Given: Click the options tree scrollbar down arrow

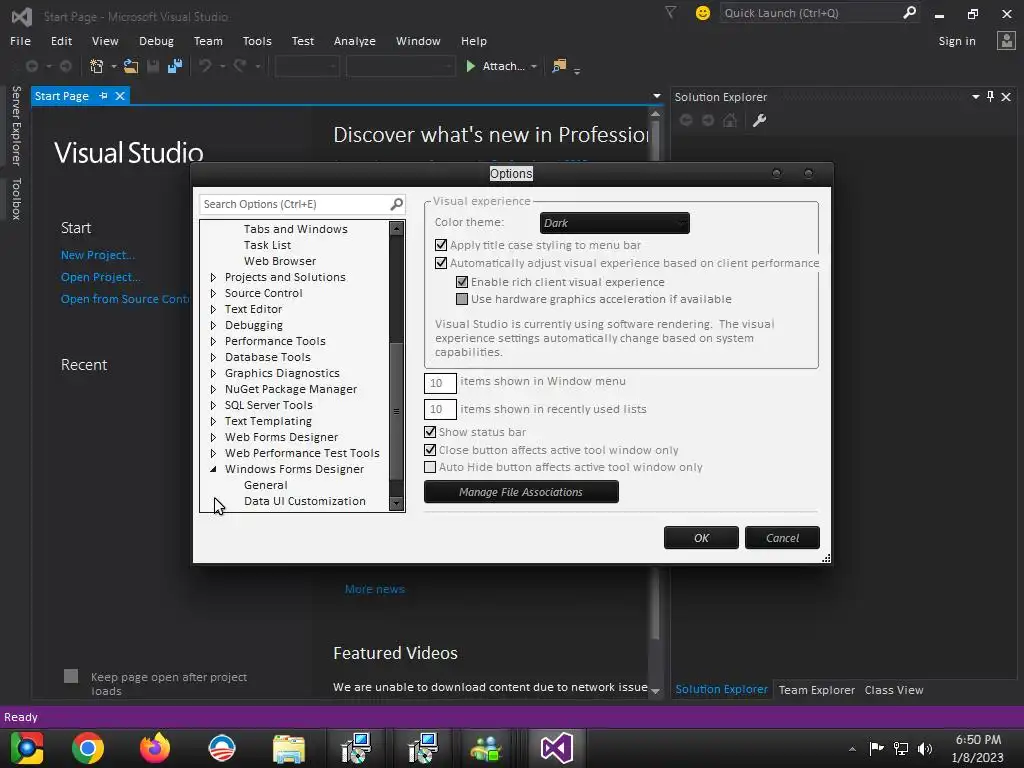Looking at the screenshot, I should coord(396,503).
